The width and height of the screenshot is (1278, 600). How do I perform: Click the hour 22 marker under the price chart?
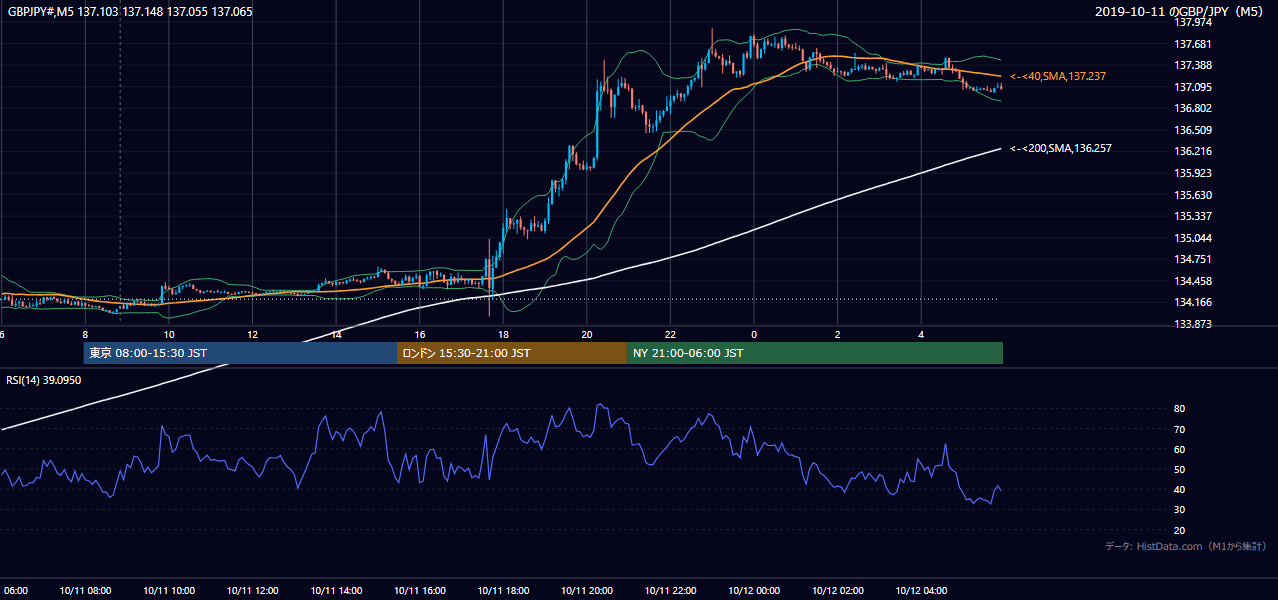coord(671,334)
